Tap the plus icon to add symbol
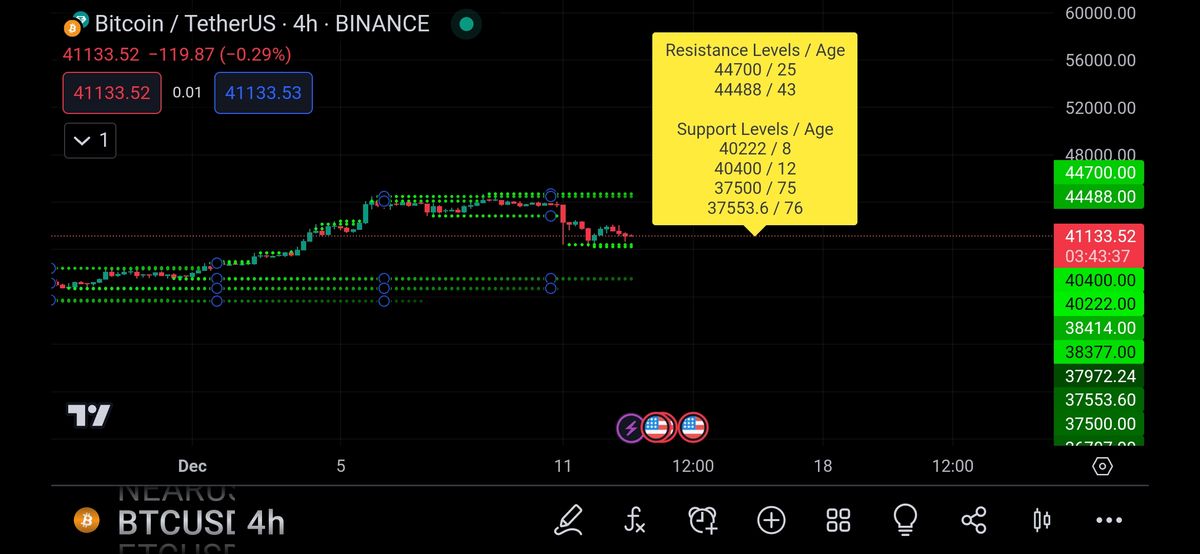This screenshot has width=1200, height=554. (771, 519)
